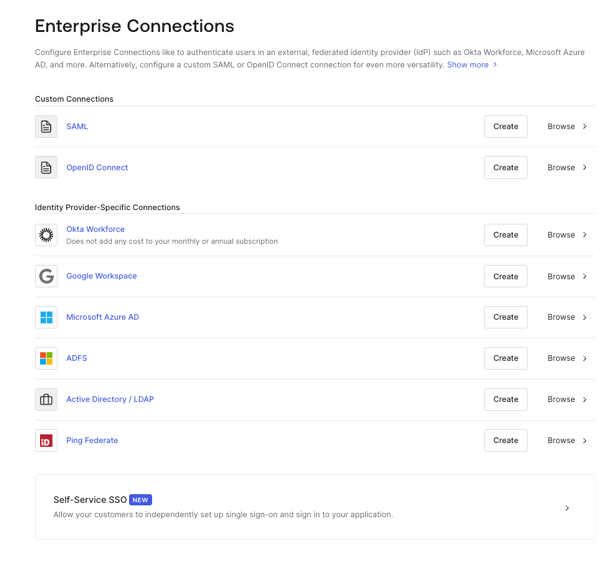This screenshot has height=561, width=600.
Task: Open the Active Directory / LDAP link
Action: point(110,399)
